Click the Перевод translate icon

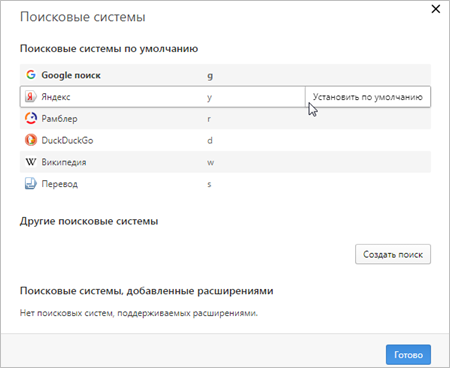(31, 184)
